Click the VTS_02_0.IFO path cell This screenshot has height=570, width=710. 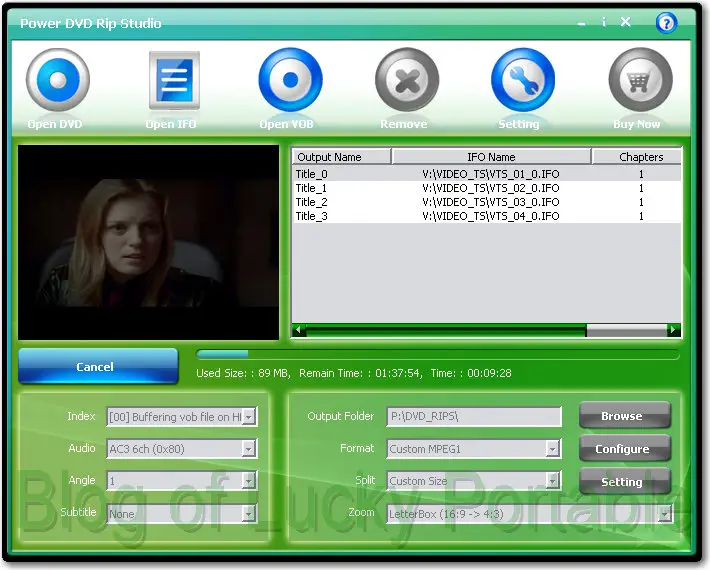[491, 188]
